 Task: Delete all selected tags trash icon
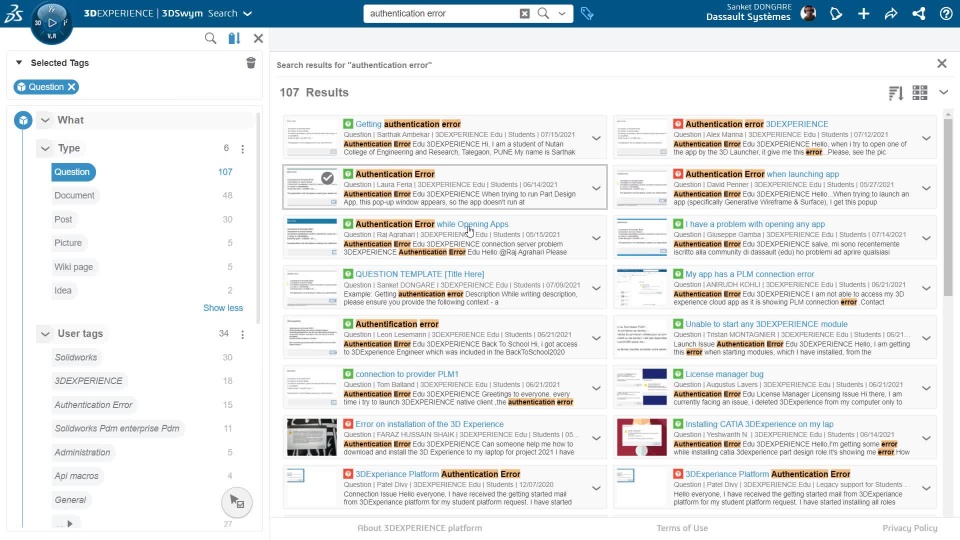pyautogui.click(x=251, y=63)
